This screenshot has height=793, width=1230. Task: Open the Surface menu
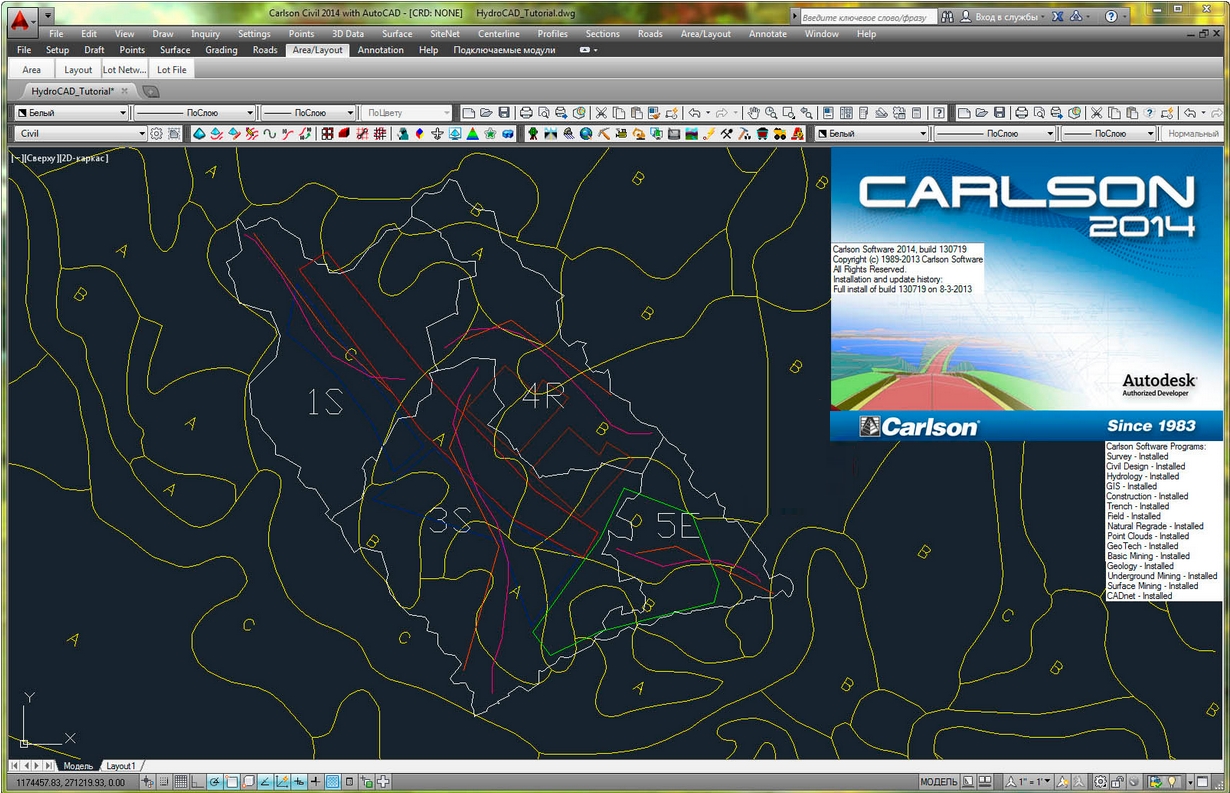[397, 34]
